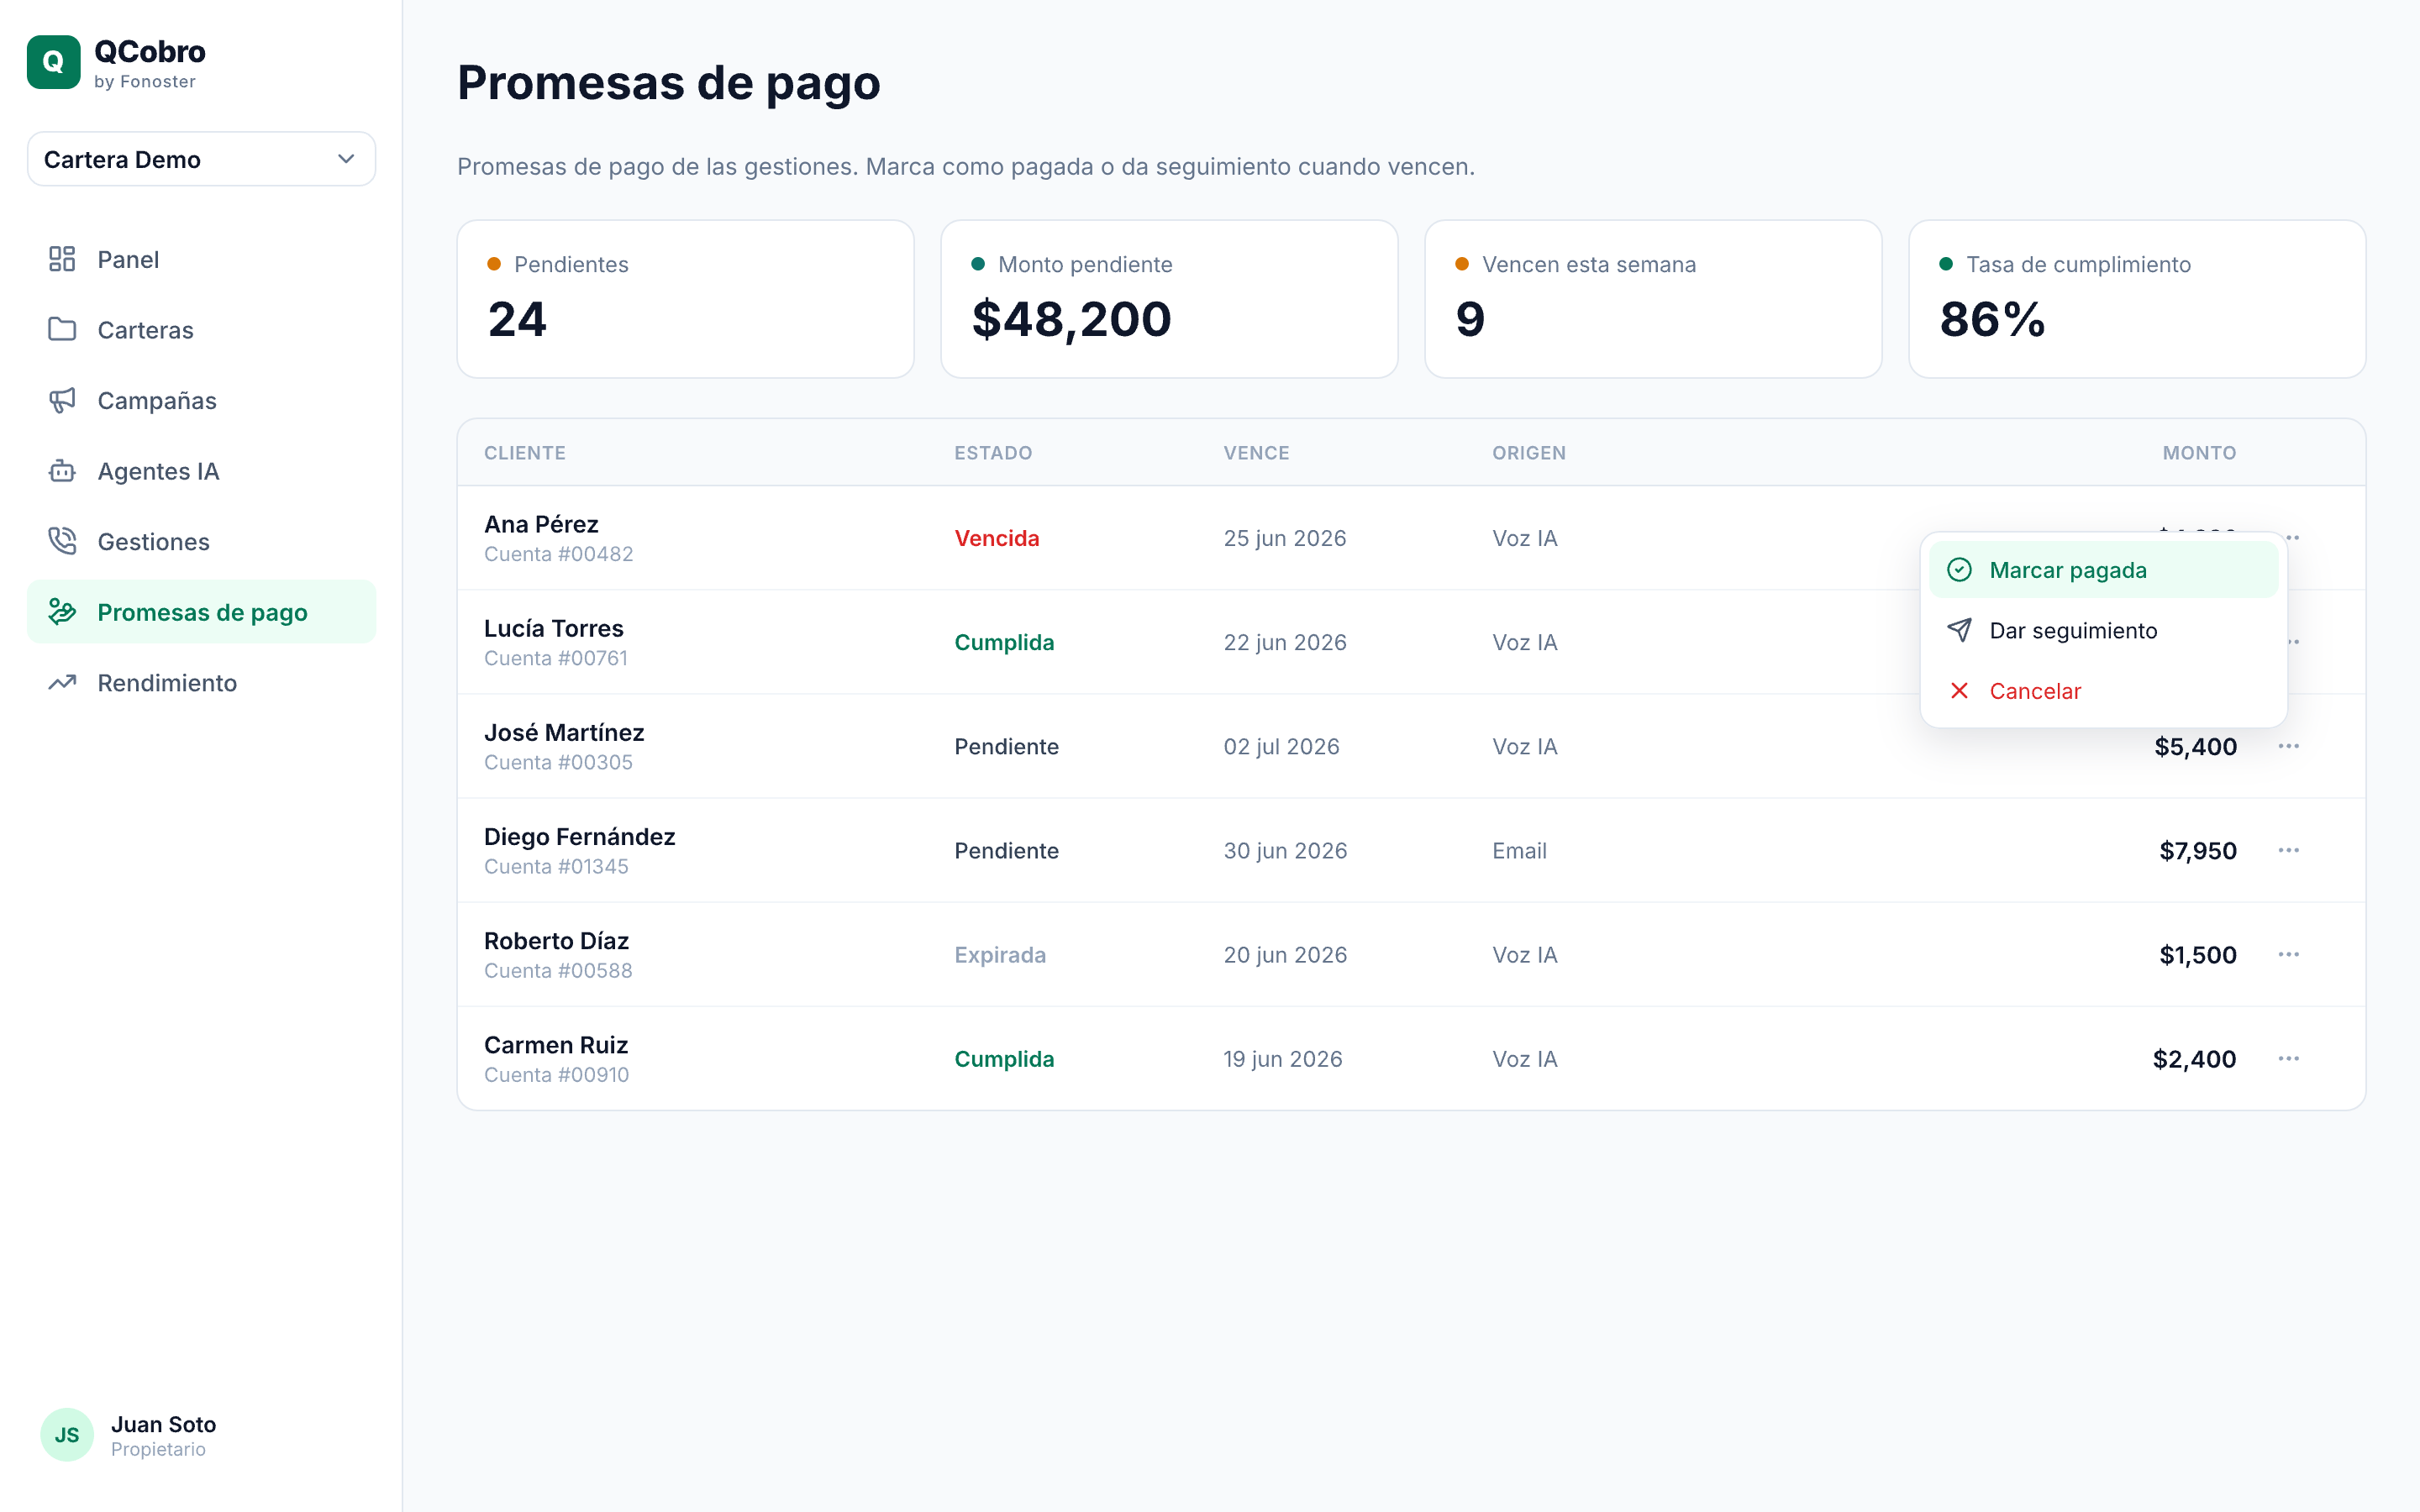Click the Agentes IA robot icon
Image resolution: width=2420 pixels, height=1512 pixels.
pyautogui.click(x=62, y=471)
